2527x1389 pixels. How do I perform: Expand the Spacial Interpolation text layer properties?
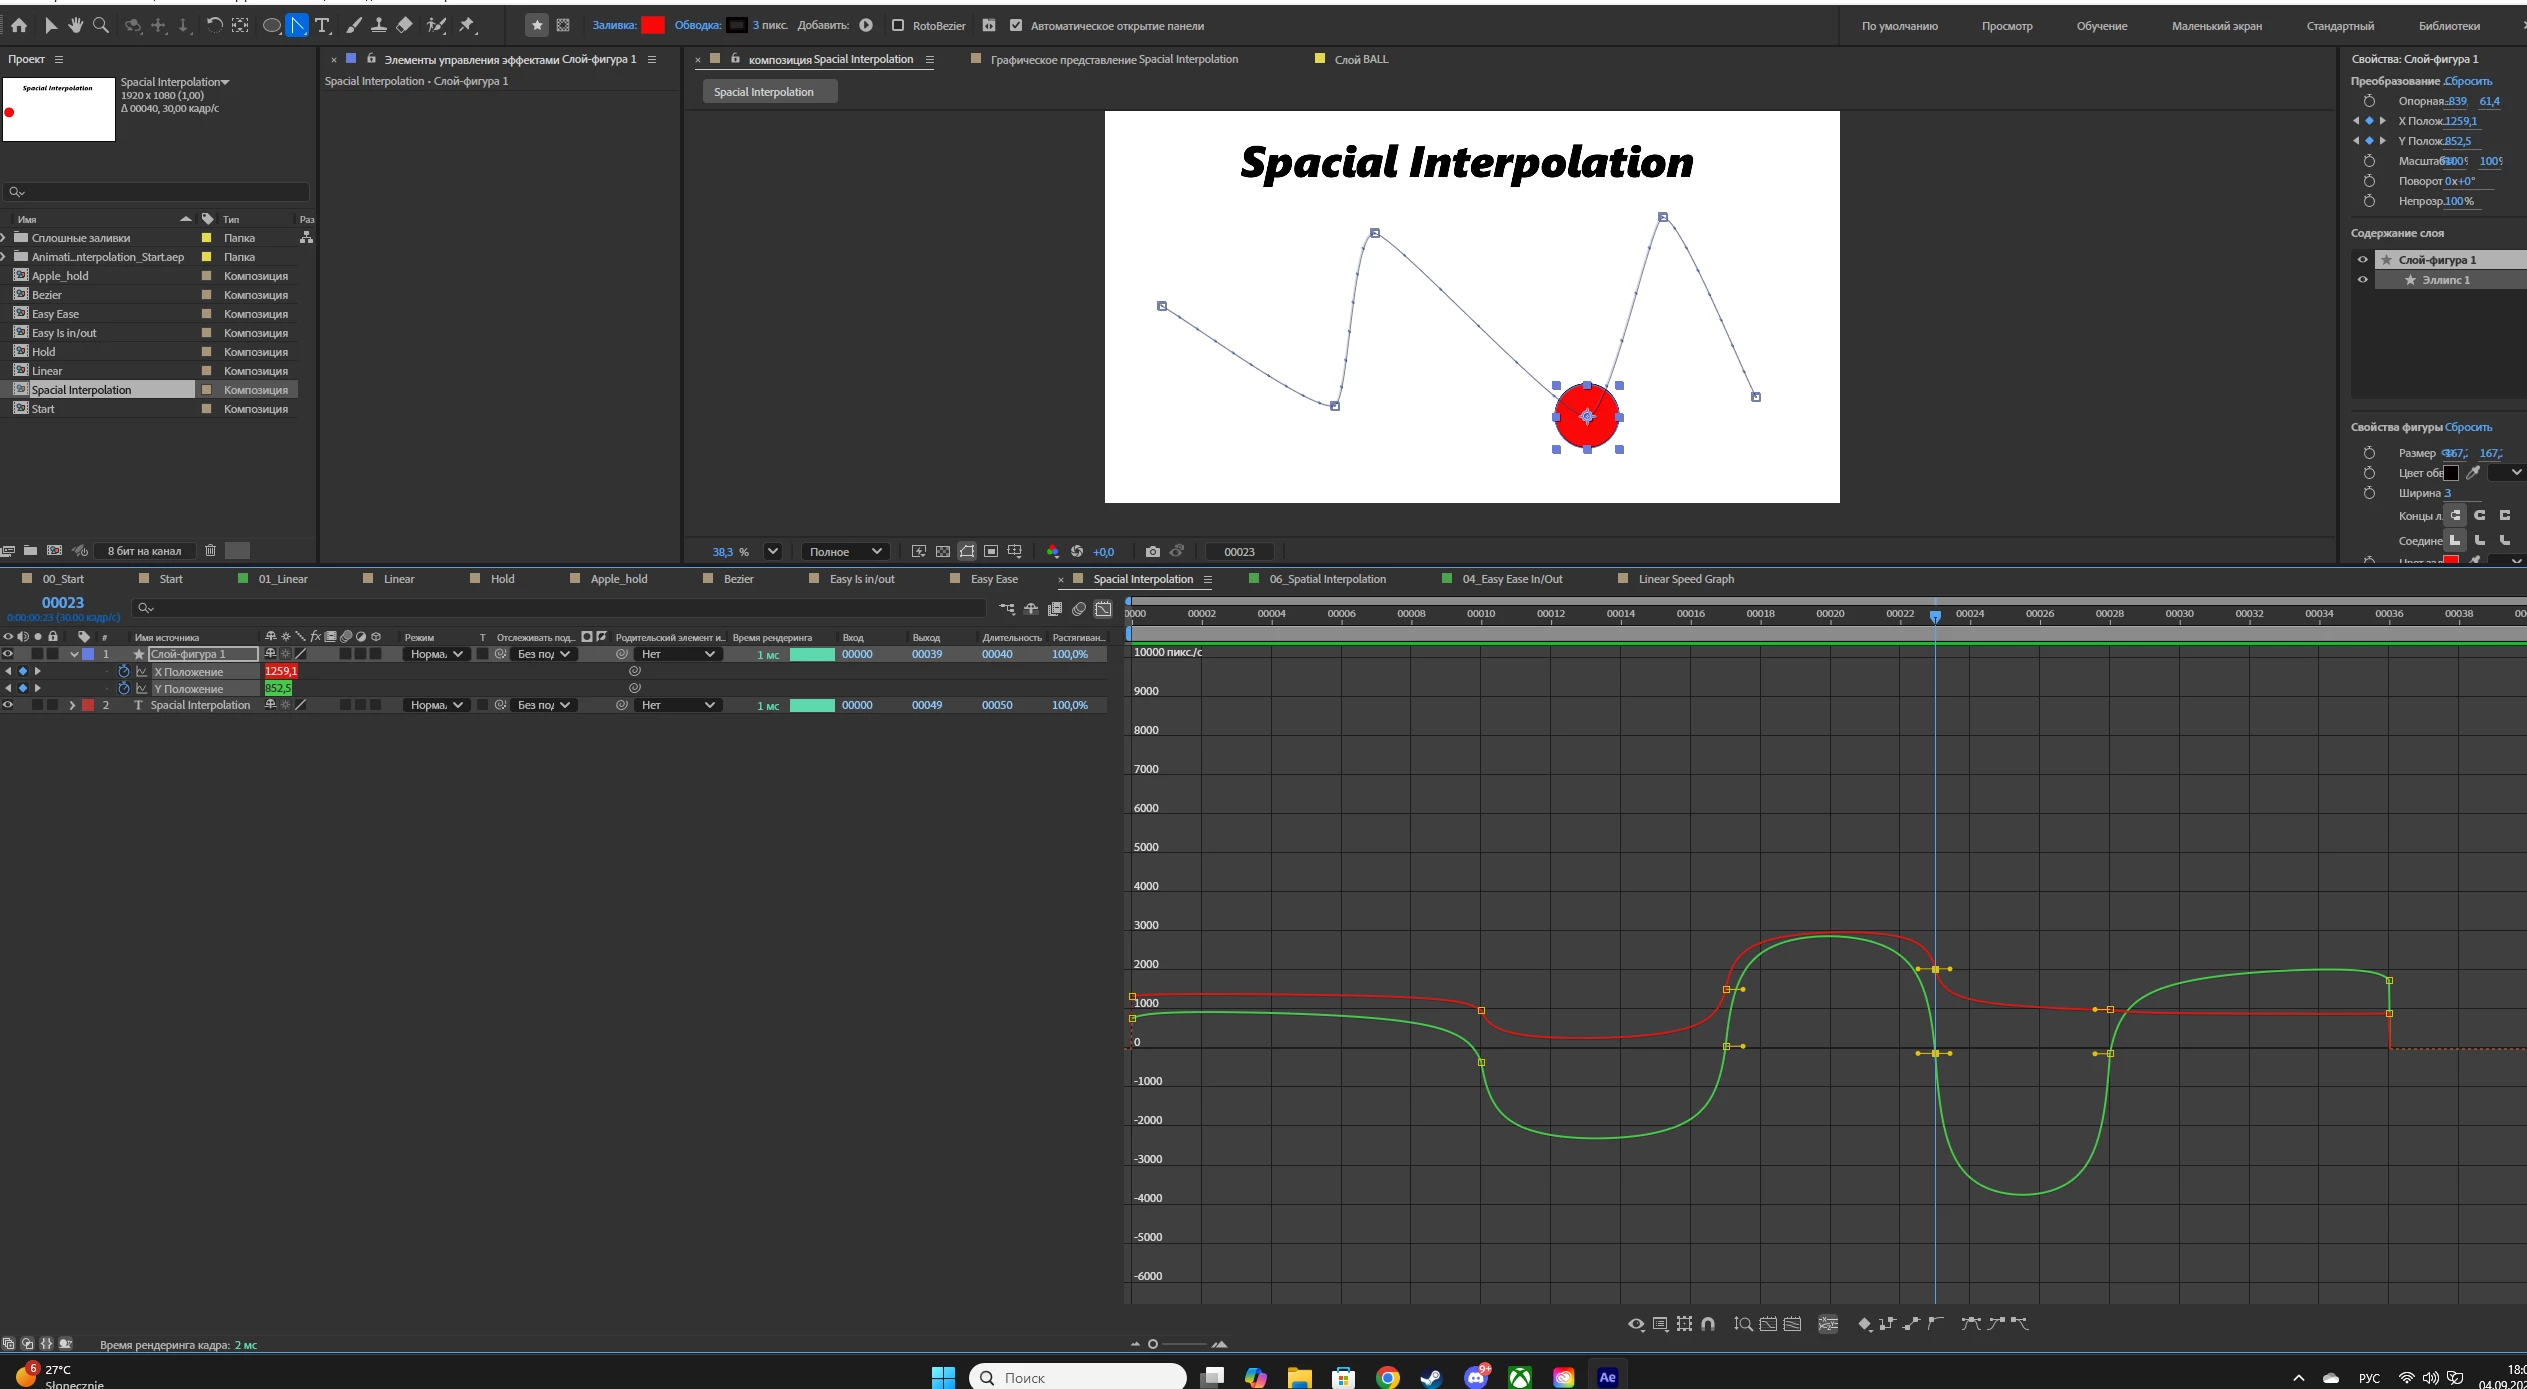tap(72, 705)
